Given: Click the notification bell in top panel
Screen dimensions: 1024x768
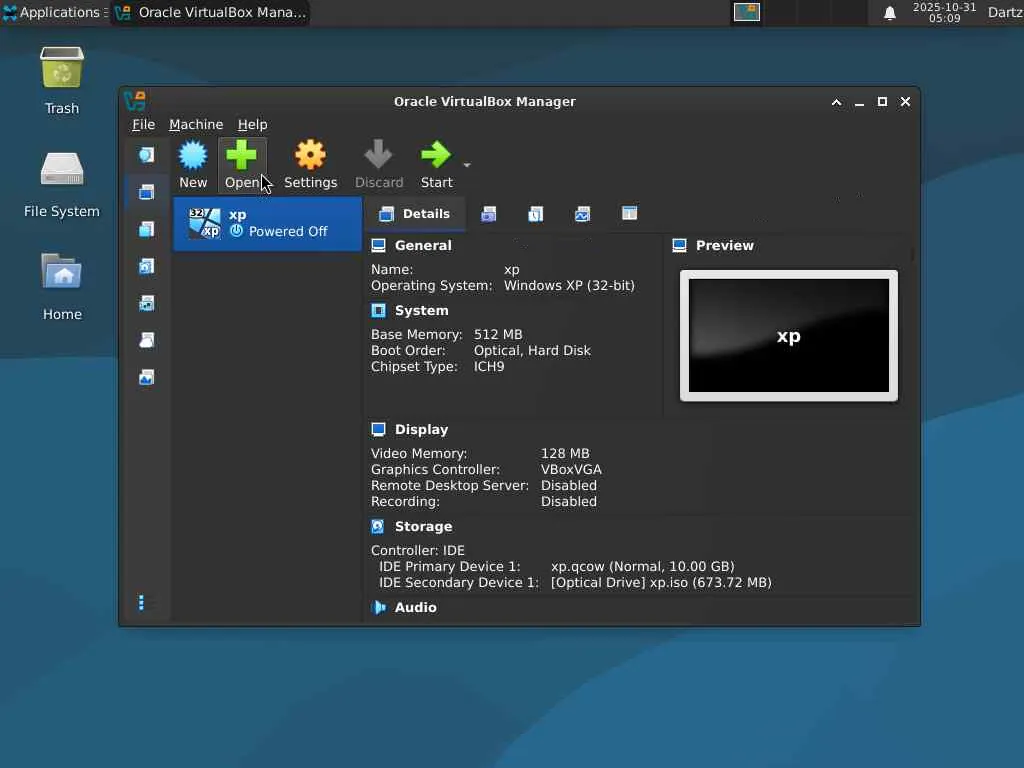Looking at the screenshot, I should 889,13.
